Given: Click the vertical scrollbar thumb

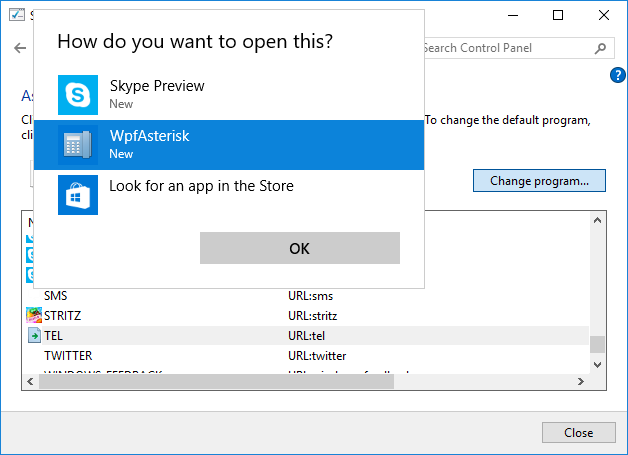Looking at the screenshot, I should pos(598,344).
